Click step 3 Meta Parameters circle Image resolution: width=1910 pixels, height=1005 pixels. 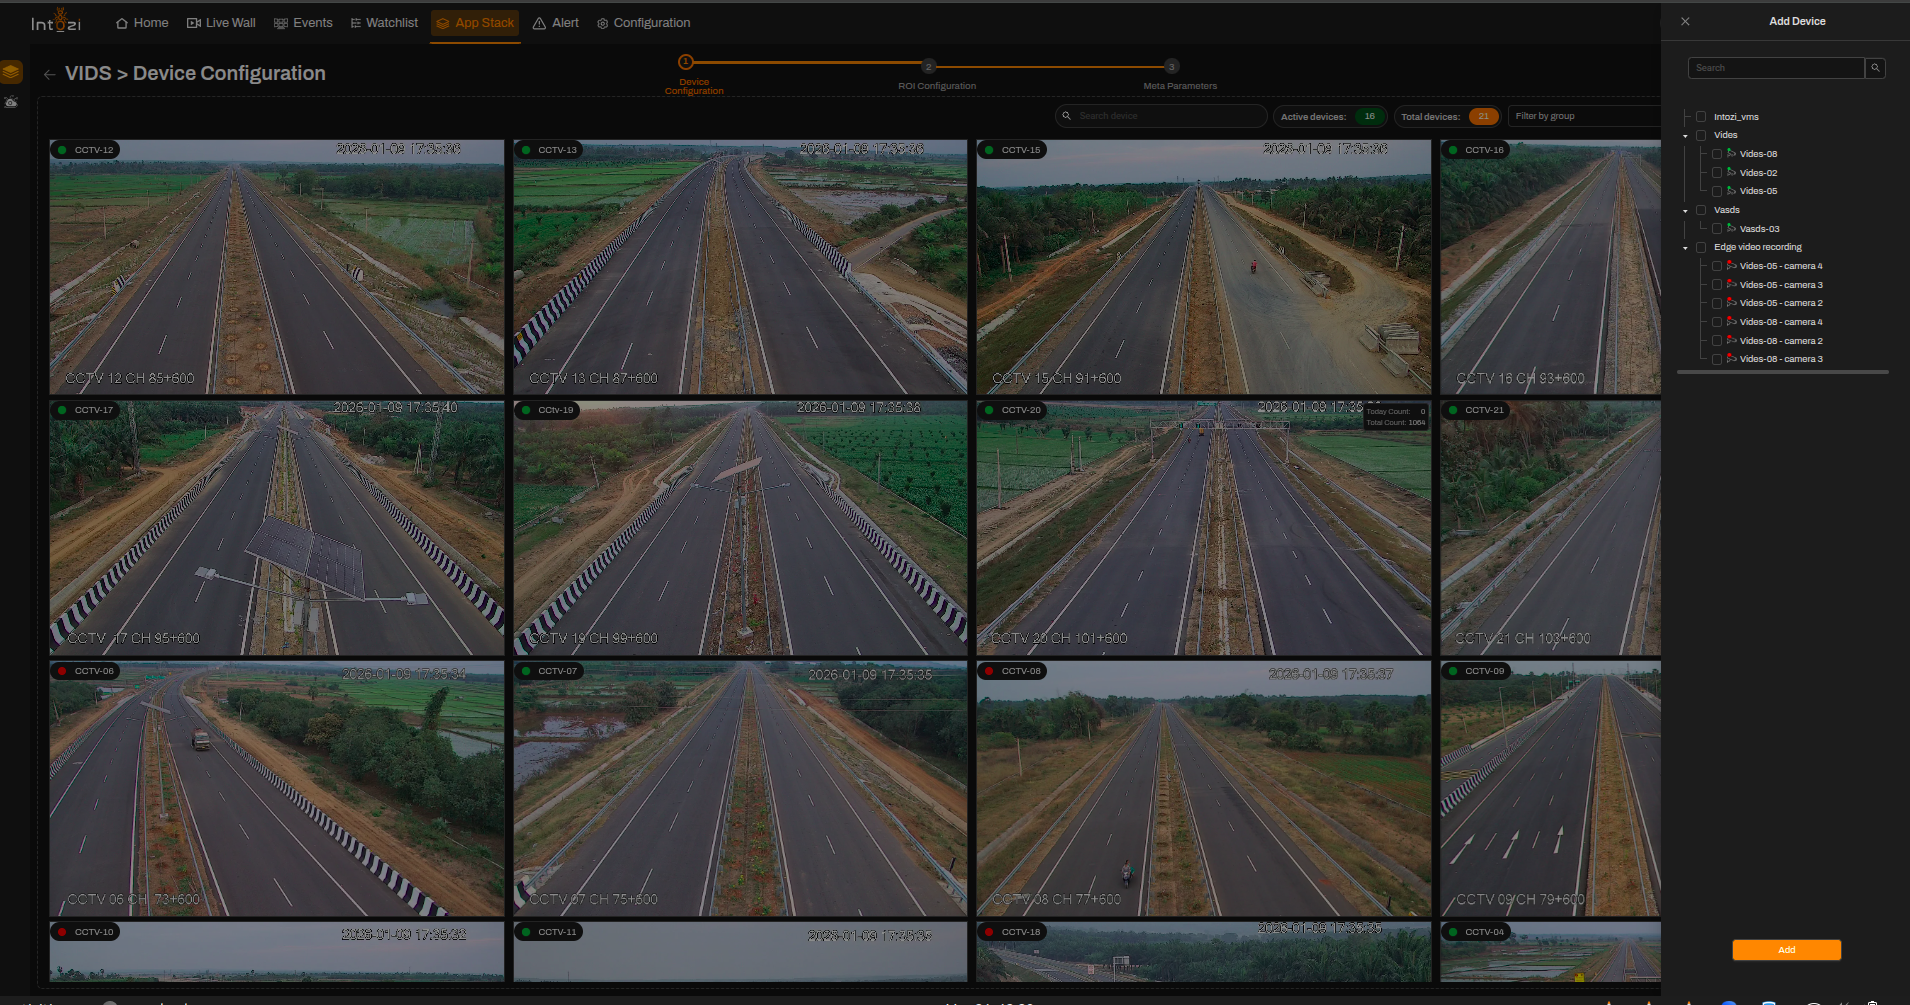(x=1172, y=66)
